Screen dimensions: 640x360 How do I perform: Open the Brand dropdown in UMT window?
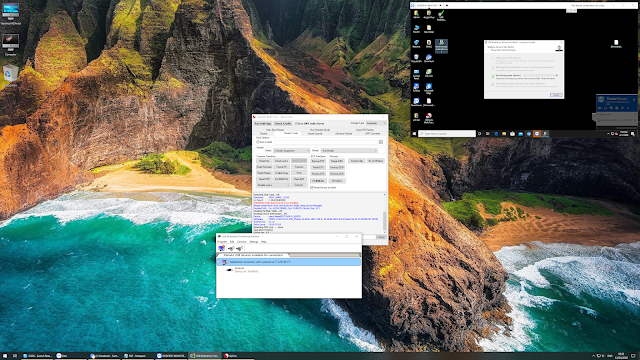291,151
